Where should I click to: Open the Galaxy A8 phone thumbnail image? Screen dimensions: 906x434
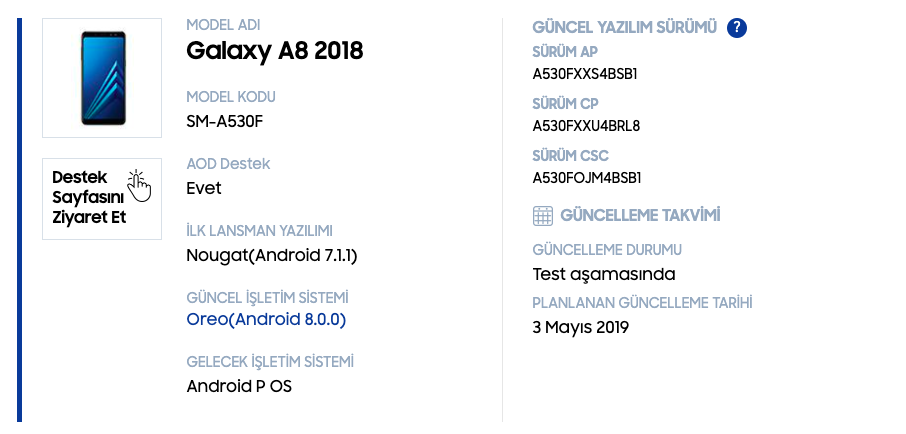coord(102,78)
